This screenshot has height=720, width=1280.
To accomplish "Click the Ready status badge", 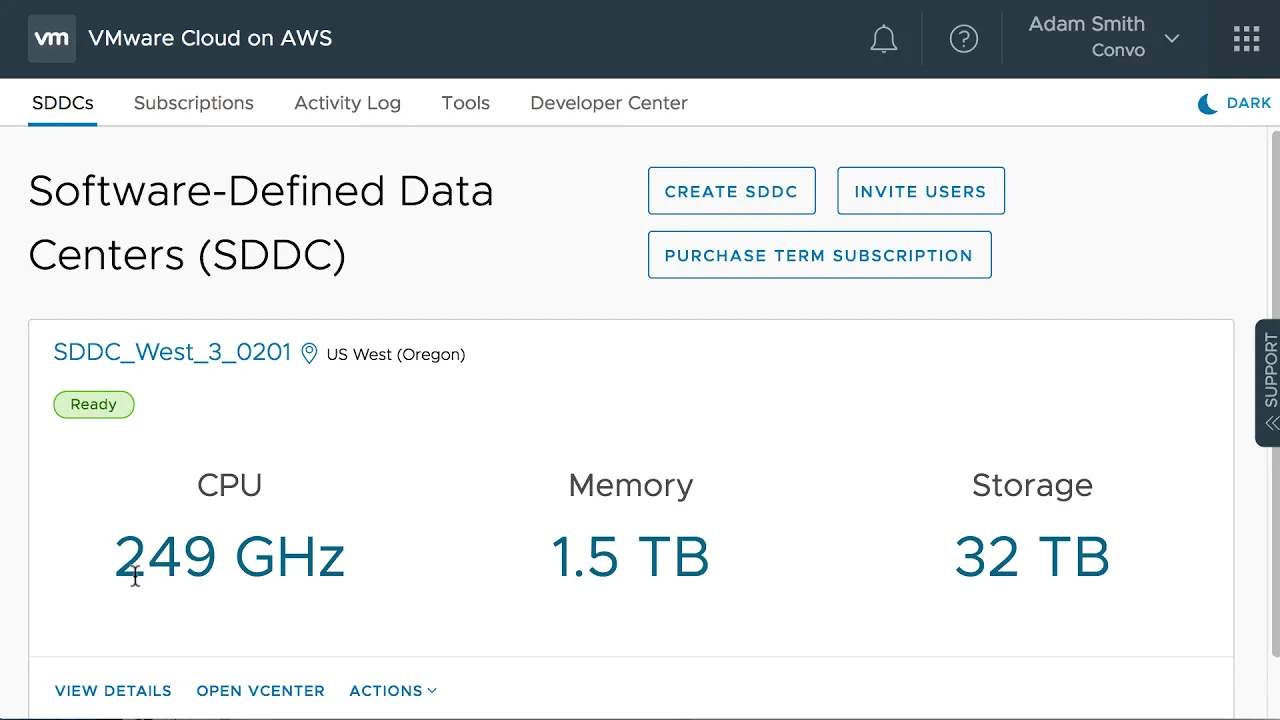I will (x=94, y=404).
